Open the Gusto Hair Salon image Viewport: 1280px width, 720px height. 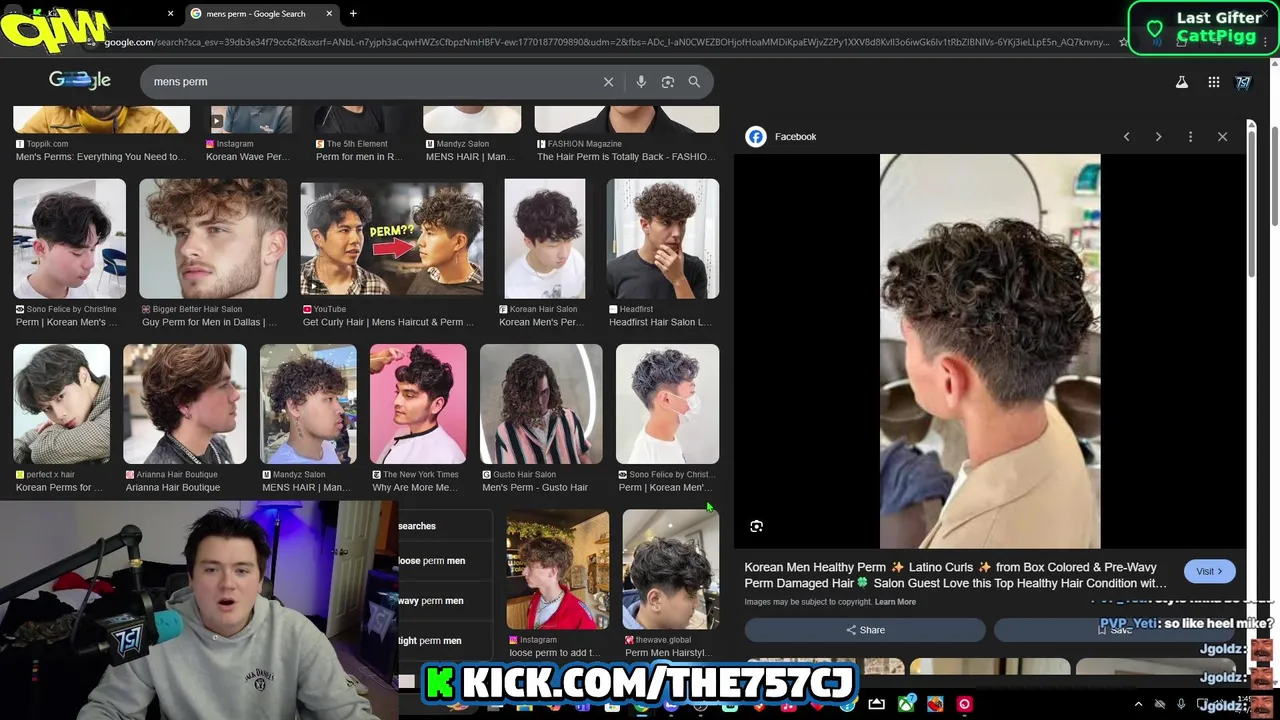point(541,404)
